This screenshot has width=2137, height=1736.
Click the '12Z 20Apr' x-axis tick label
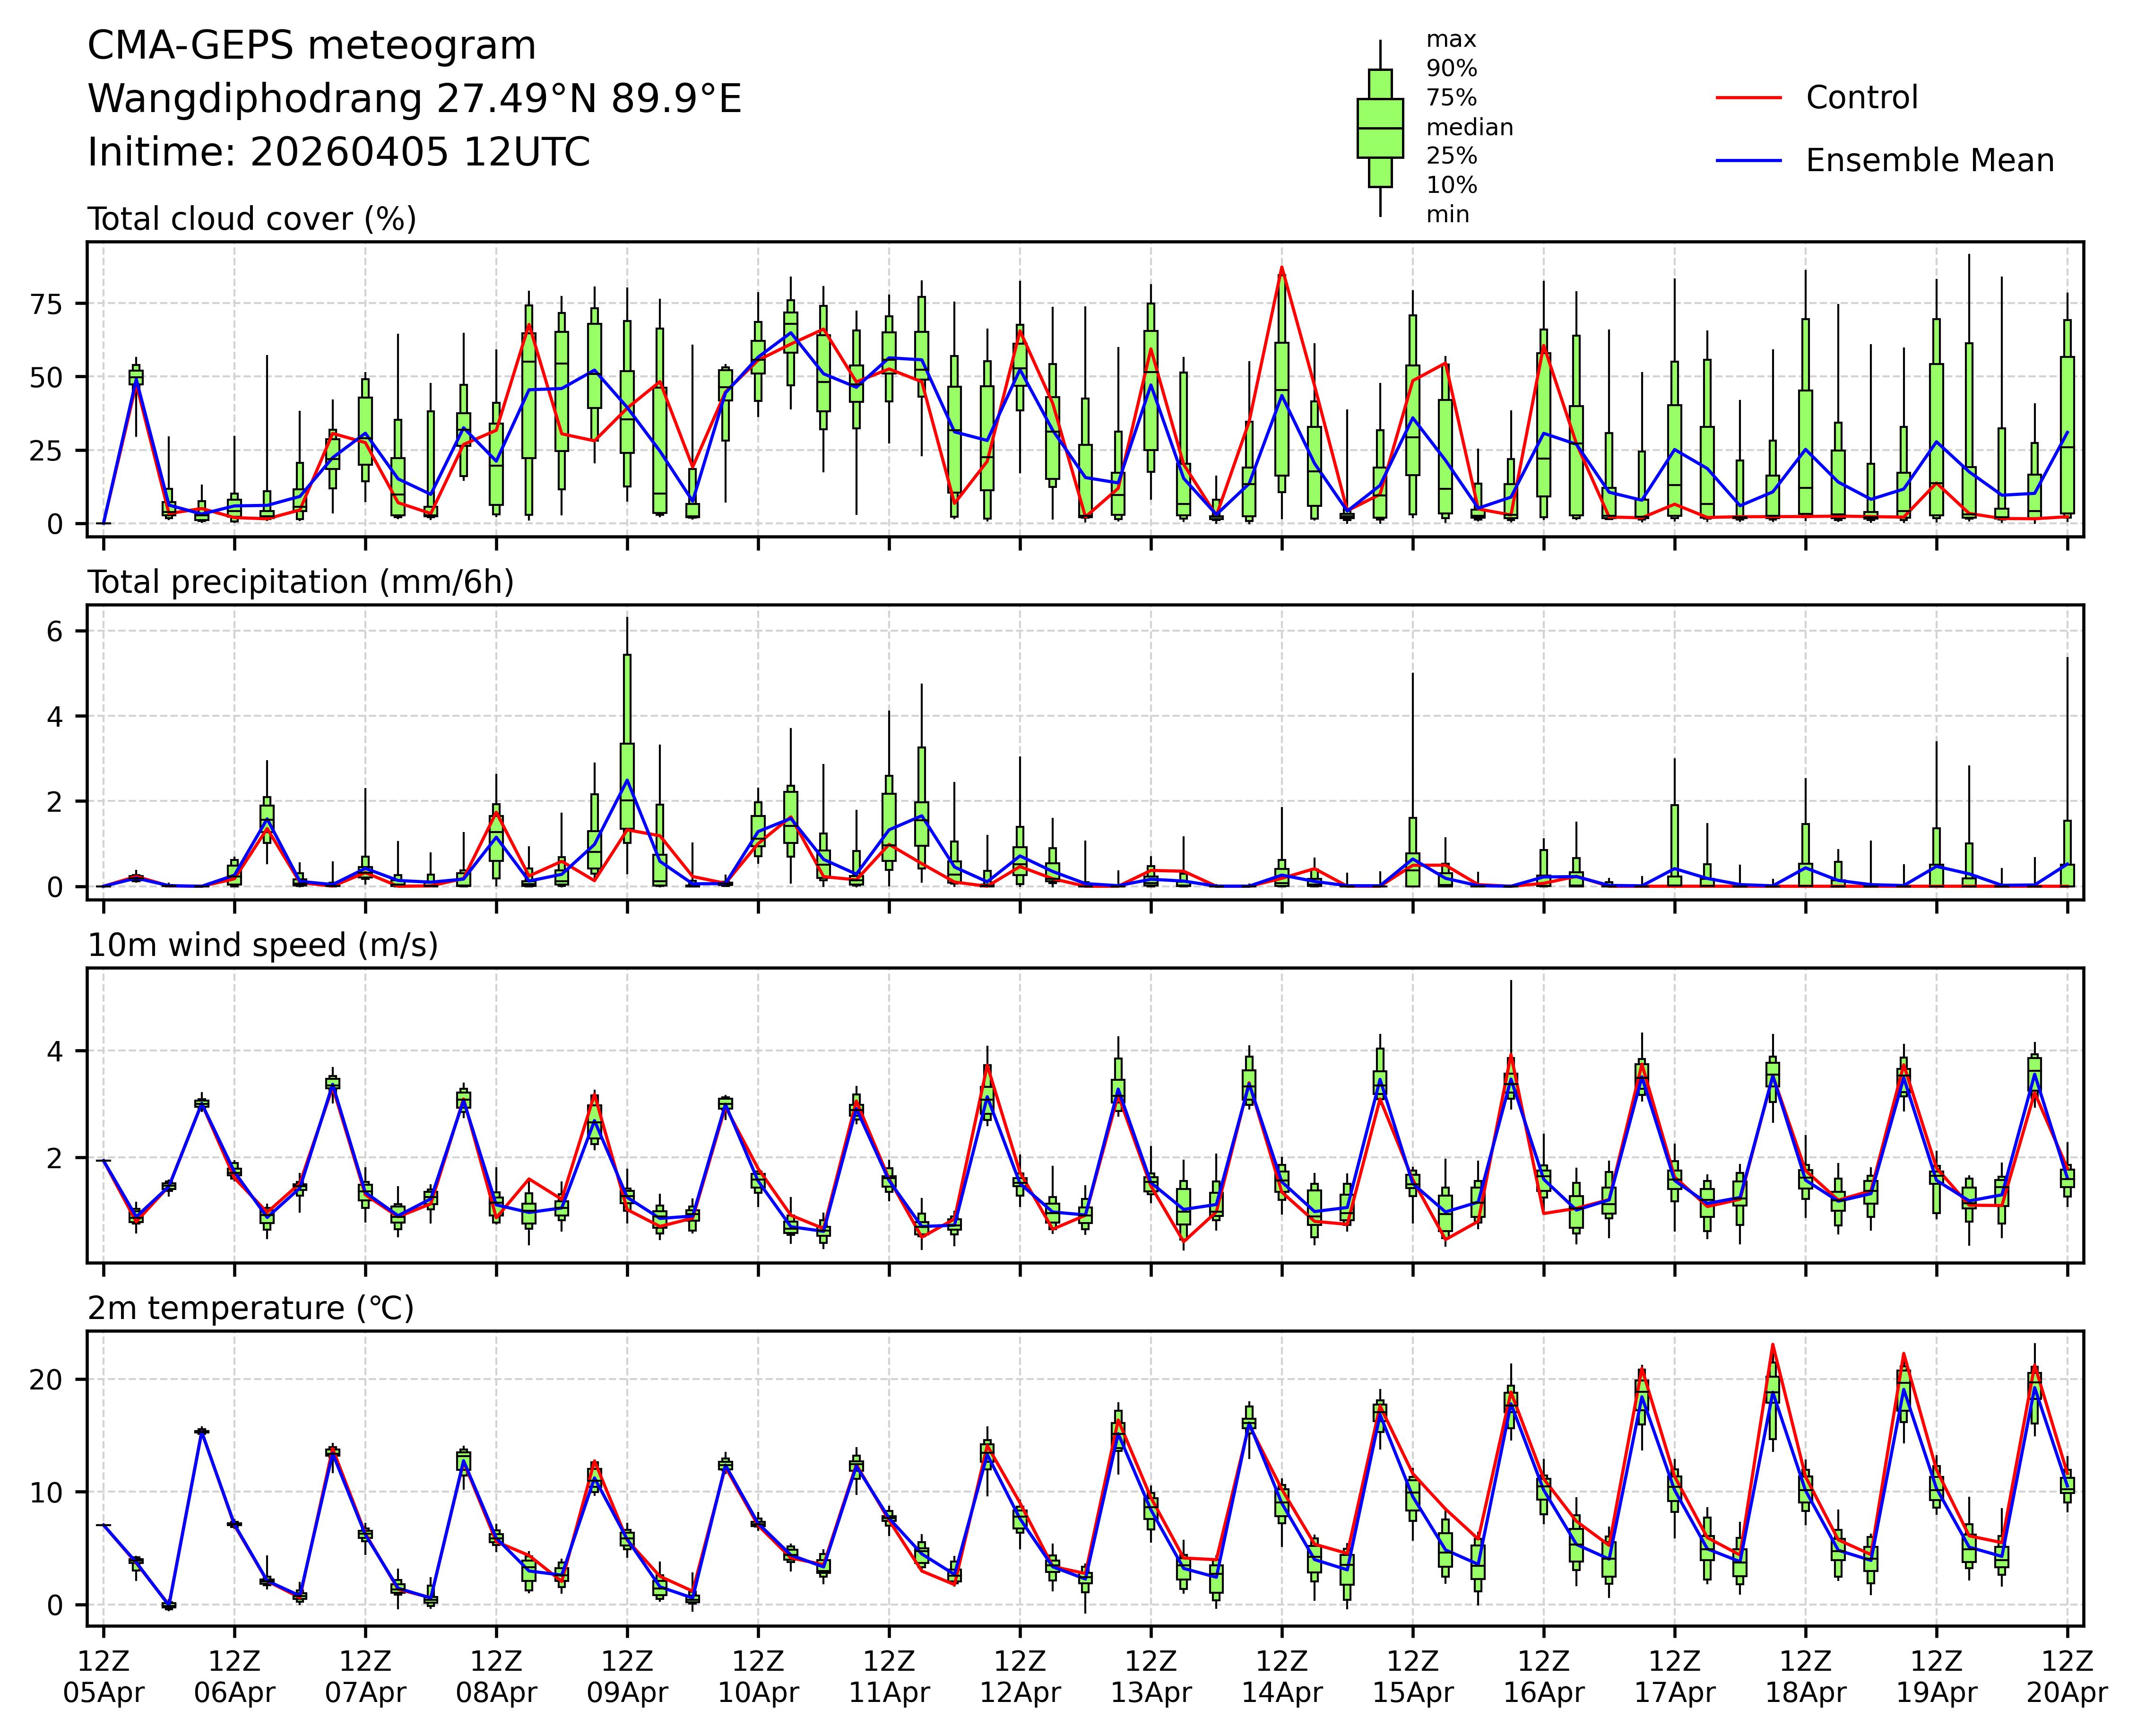point(2066,1677)
